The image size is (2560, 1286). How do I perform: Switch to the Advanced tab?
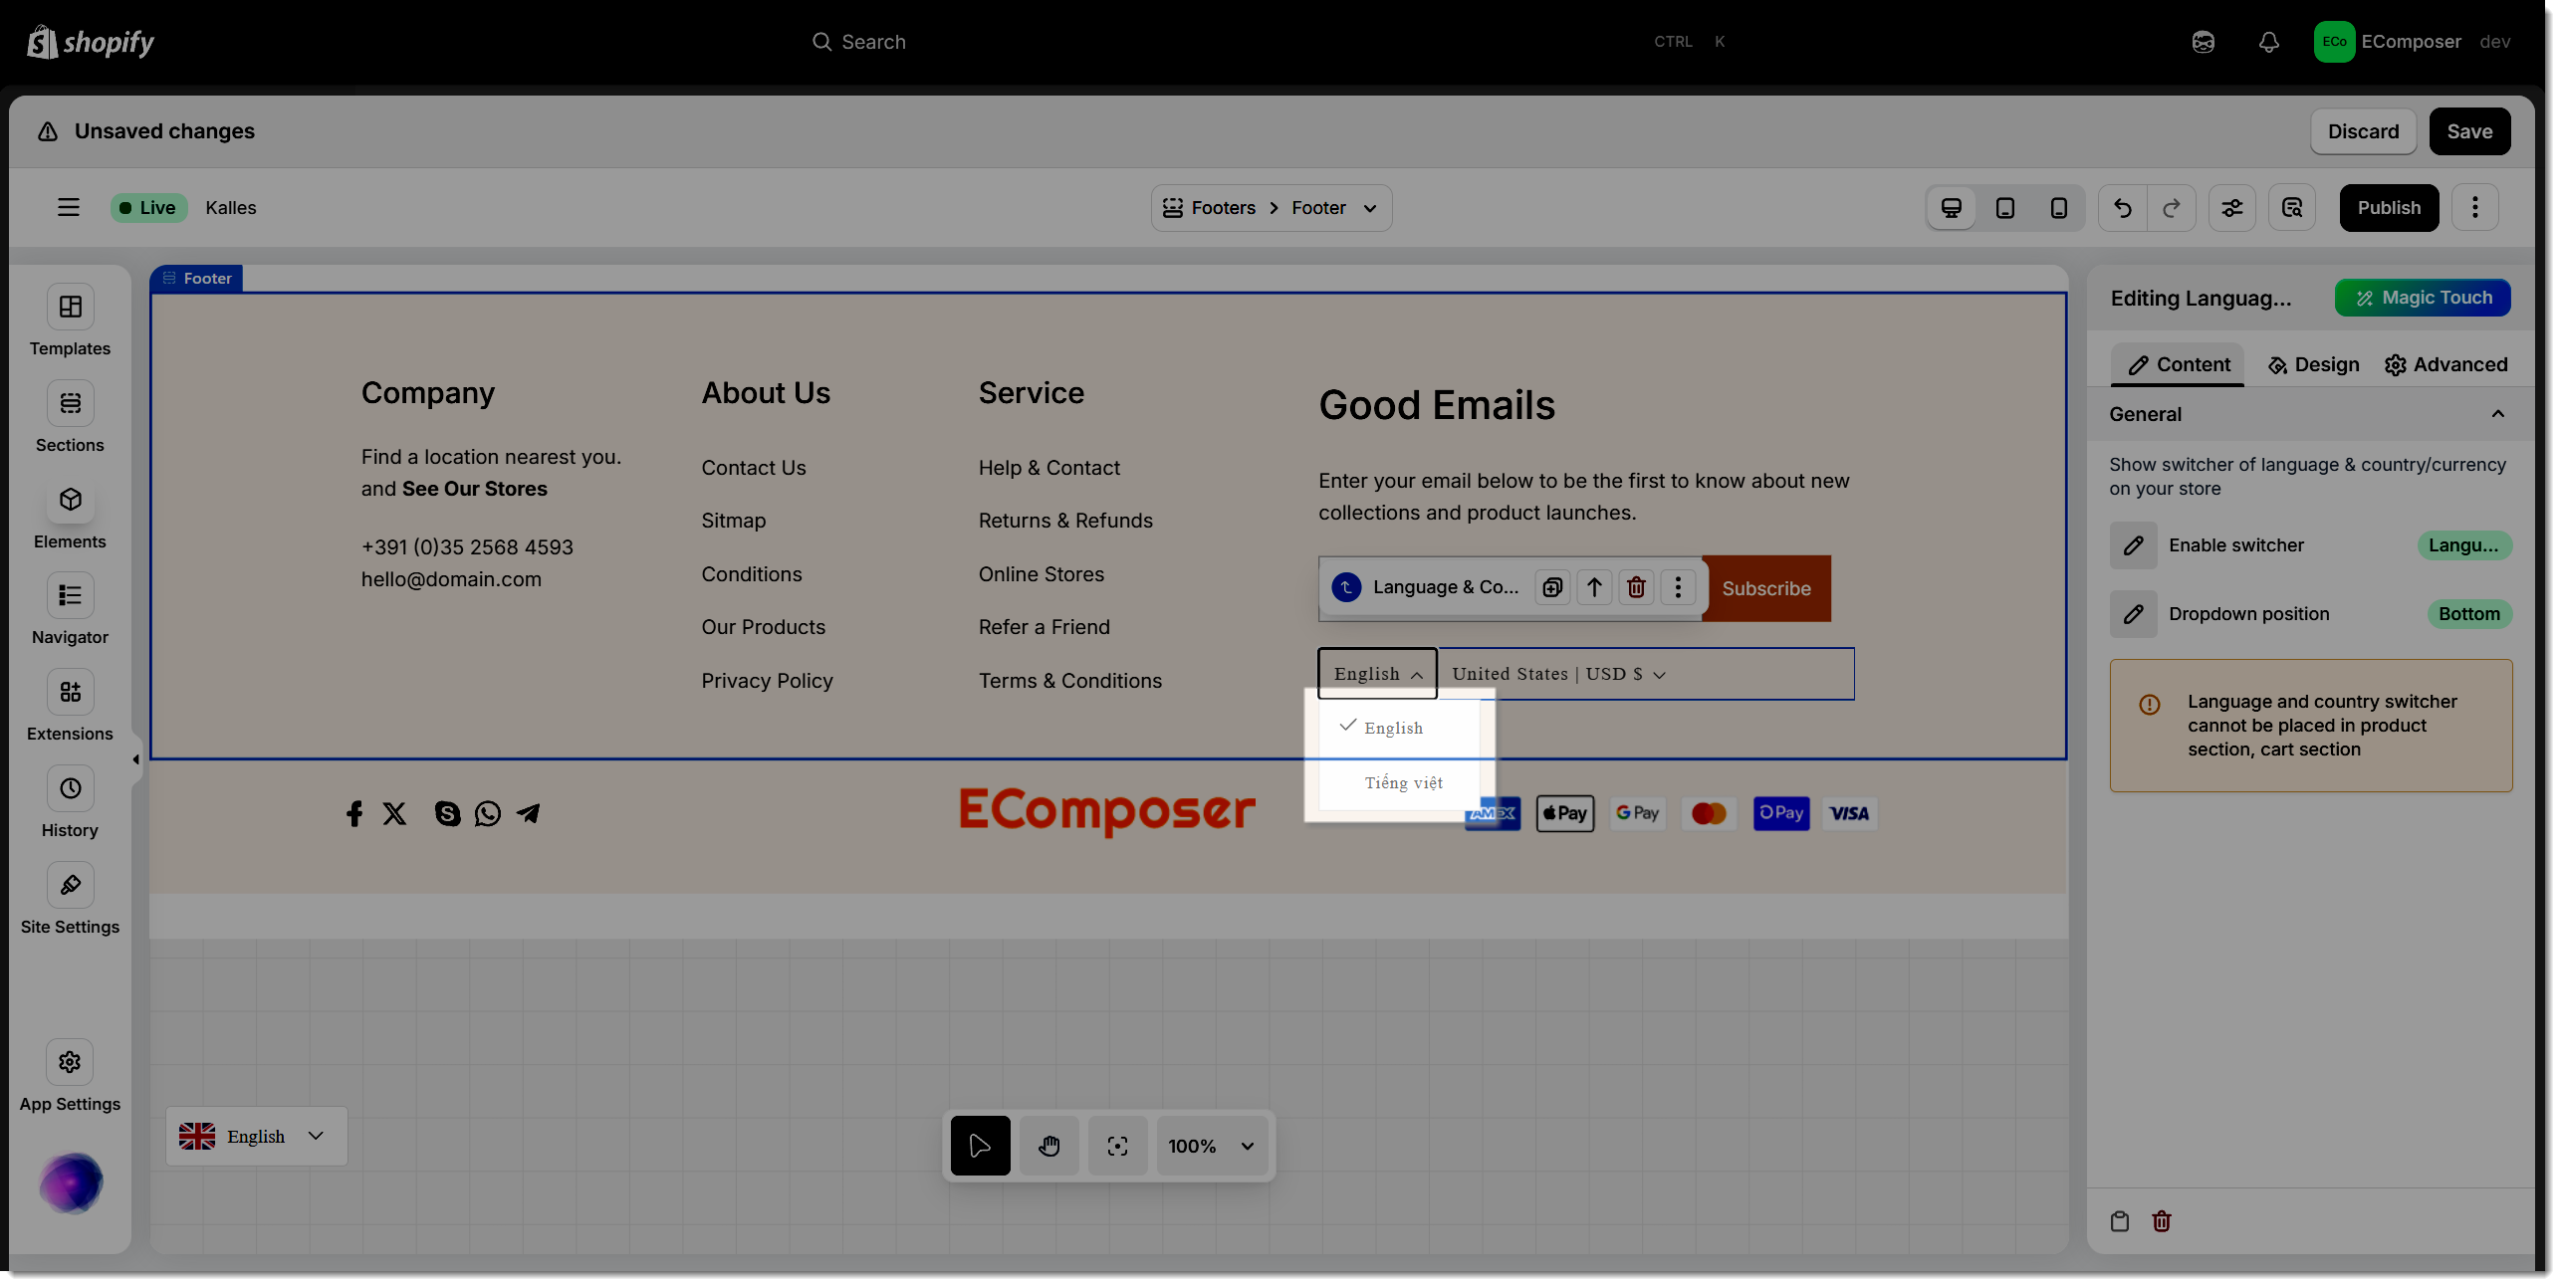[x=2446, y=365]
